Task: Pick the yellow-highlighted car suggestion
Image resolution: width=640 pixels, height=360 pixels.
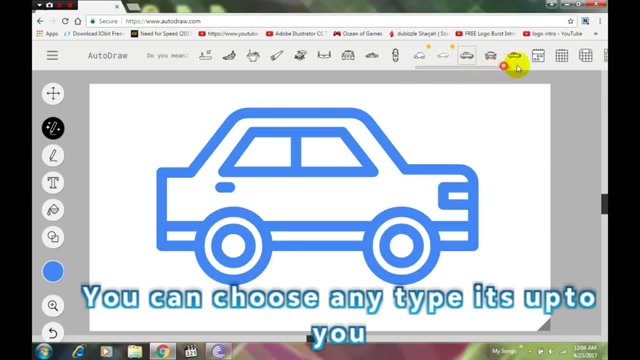Action: click(514, 56)
